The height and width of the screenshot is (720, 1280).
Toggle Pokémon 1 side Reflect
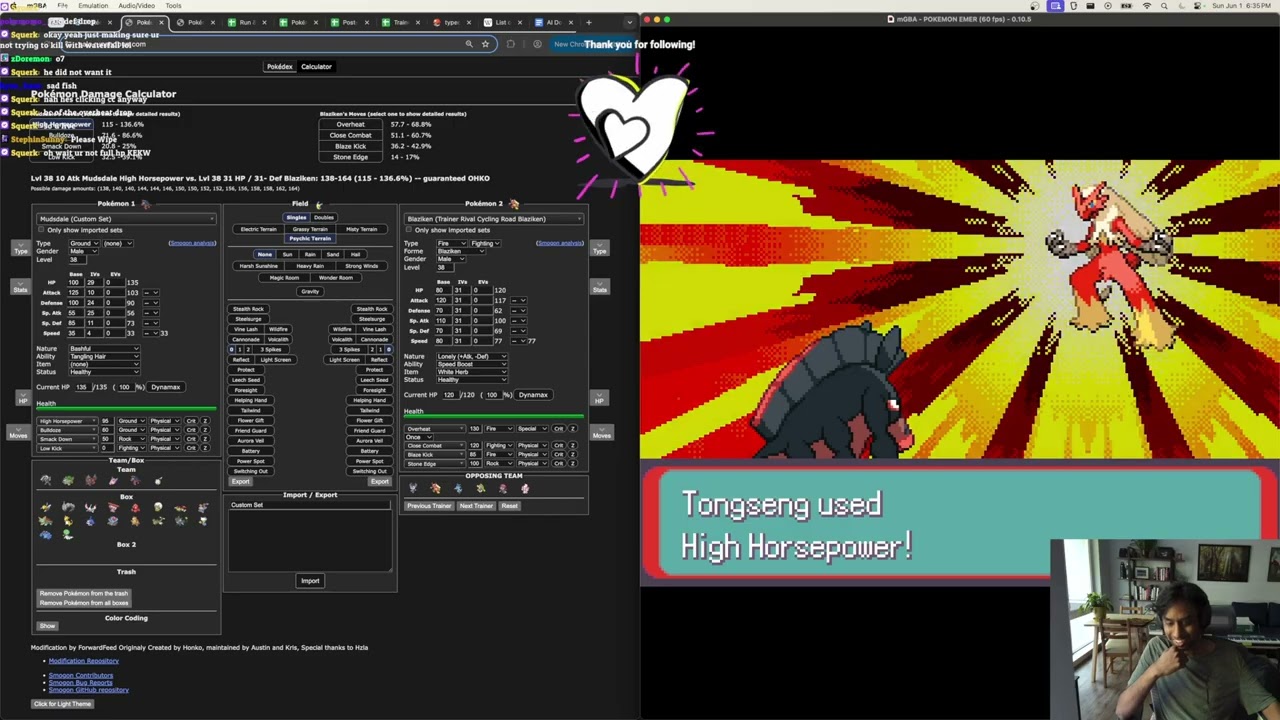240,359
